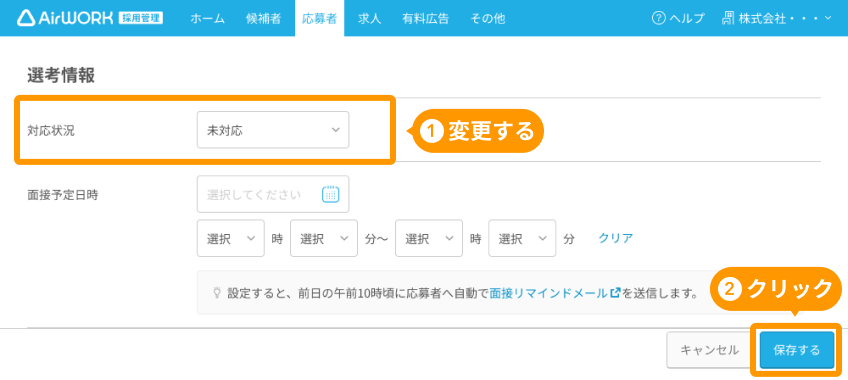Open the 面接リマインドメール link
Image resolution: width=848 pixels, height=380 pixels.
coord(555,294)
